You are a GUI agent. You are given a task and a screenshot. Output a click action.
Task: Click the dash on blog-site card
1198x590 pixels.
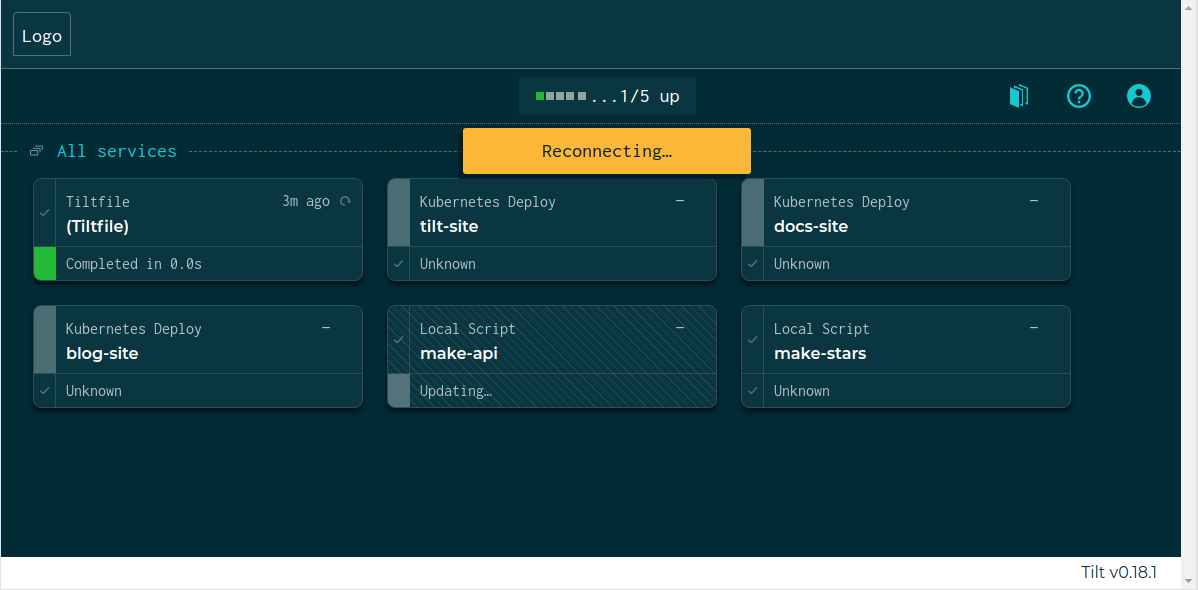(326, 327)
